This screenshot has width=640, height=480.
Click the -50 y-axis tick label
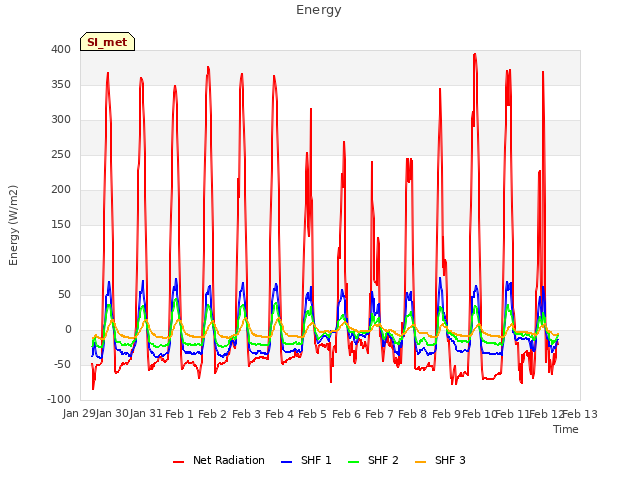(62, 364)
